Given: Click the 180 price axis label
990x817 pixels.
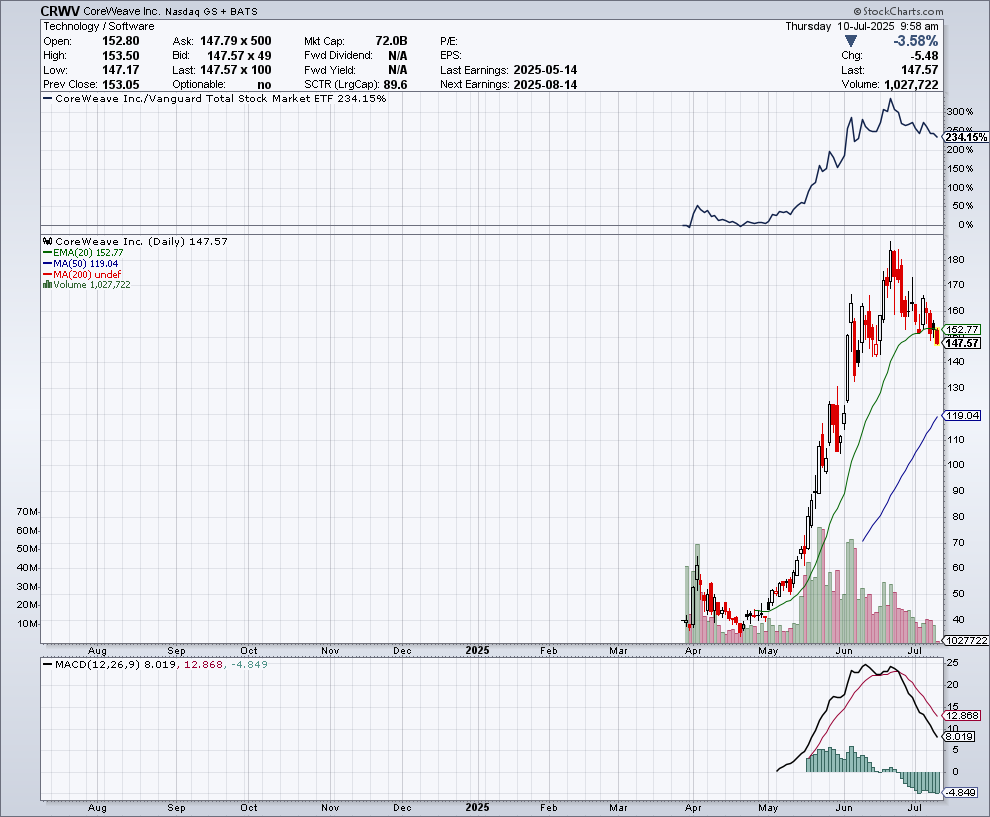Looking at the screenshot, I should 955,259.
